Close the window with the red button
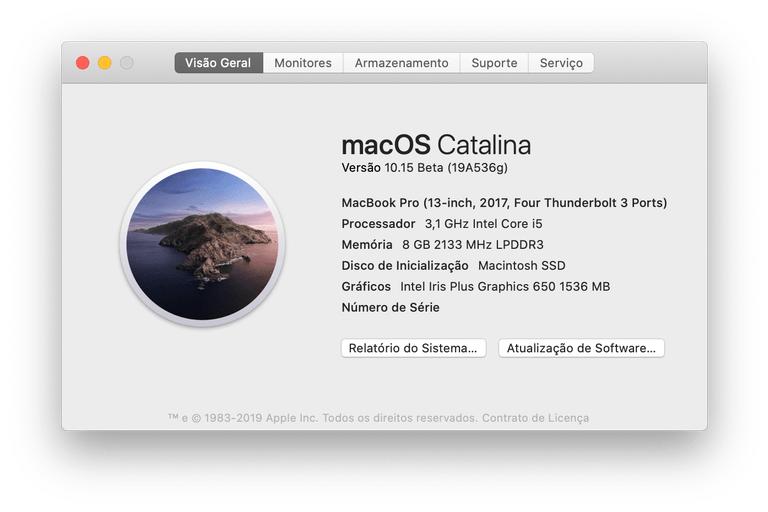The height and width of the screenshot is (512, 768). (83, 63)
